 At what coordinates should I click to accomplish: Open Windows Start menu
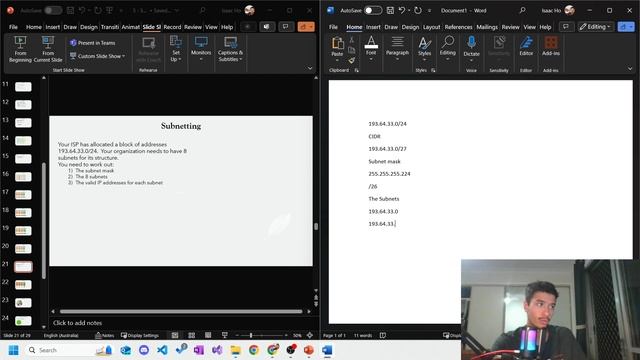coord(13,350)
